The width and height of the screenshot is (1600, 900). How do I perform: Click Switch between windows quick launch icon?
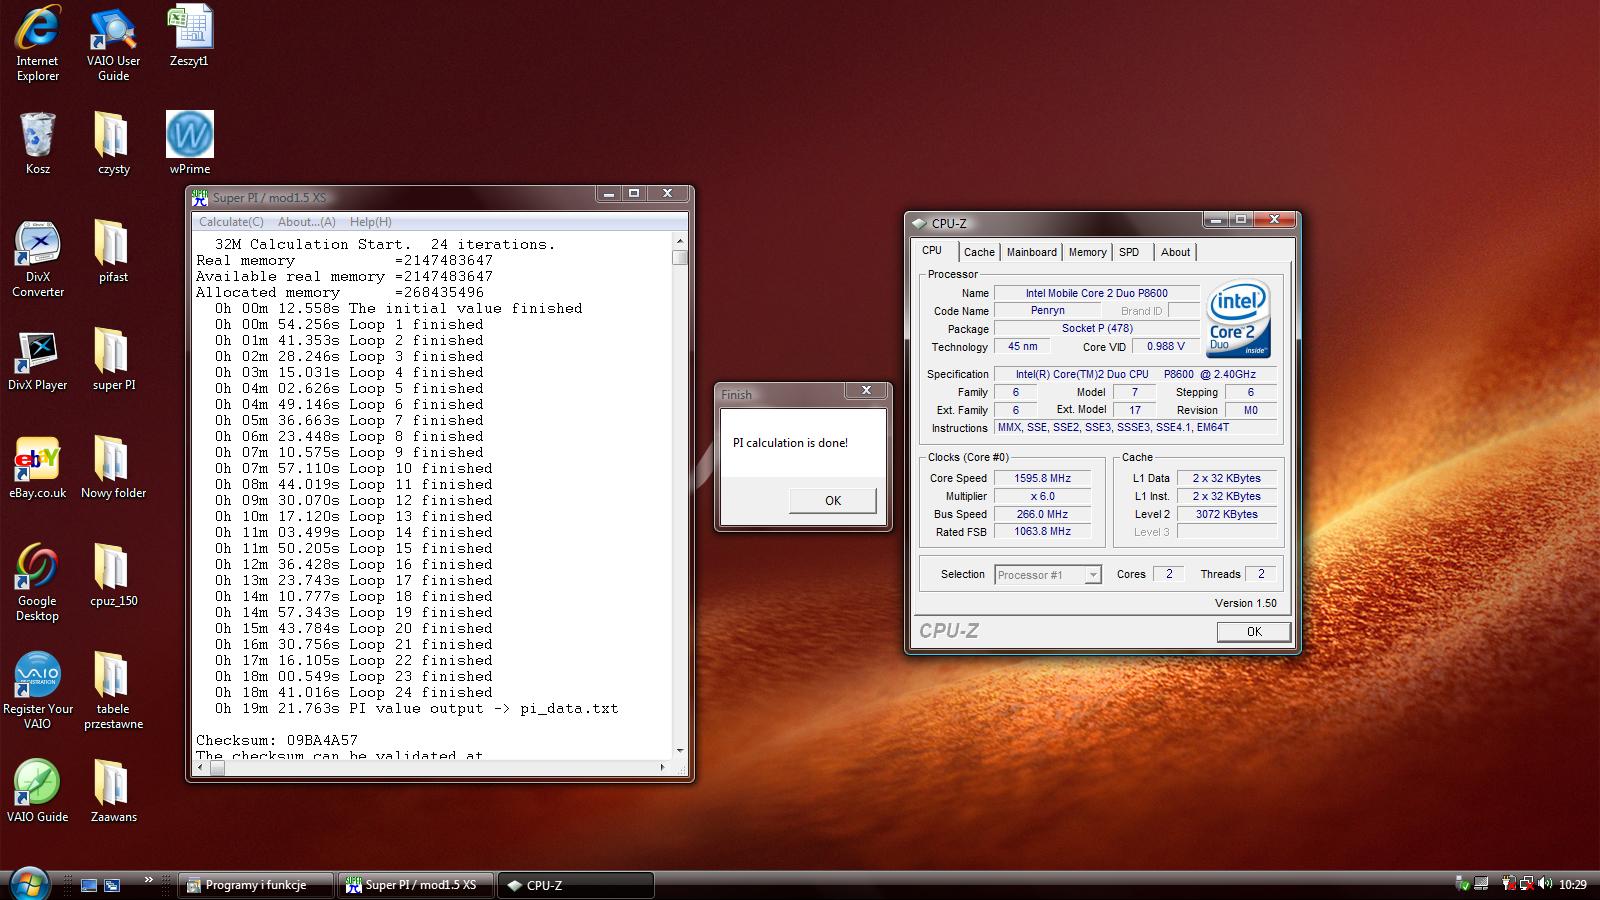(112, 885)
